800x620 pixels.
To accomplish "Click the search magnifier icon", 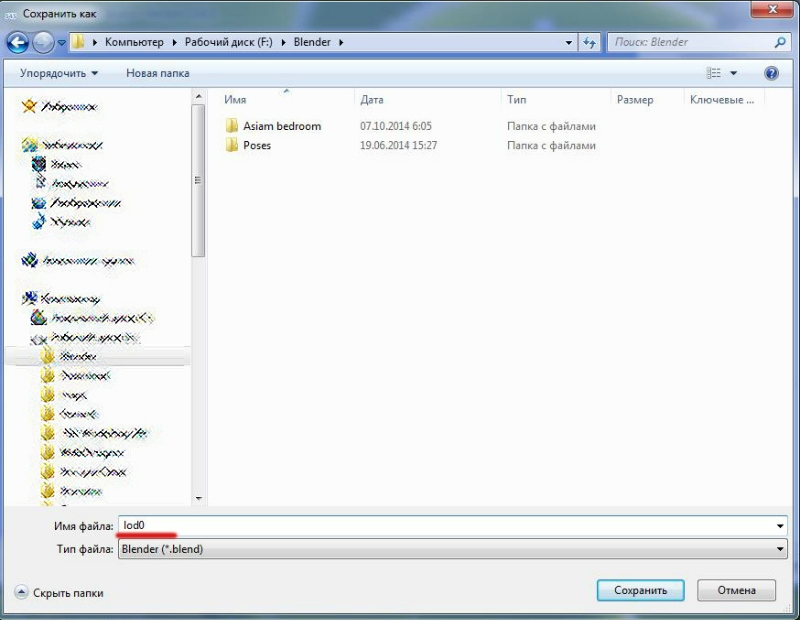I will coord(781,43).
